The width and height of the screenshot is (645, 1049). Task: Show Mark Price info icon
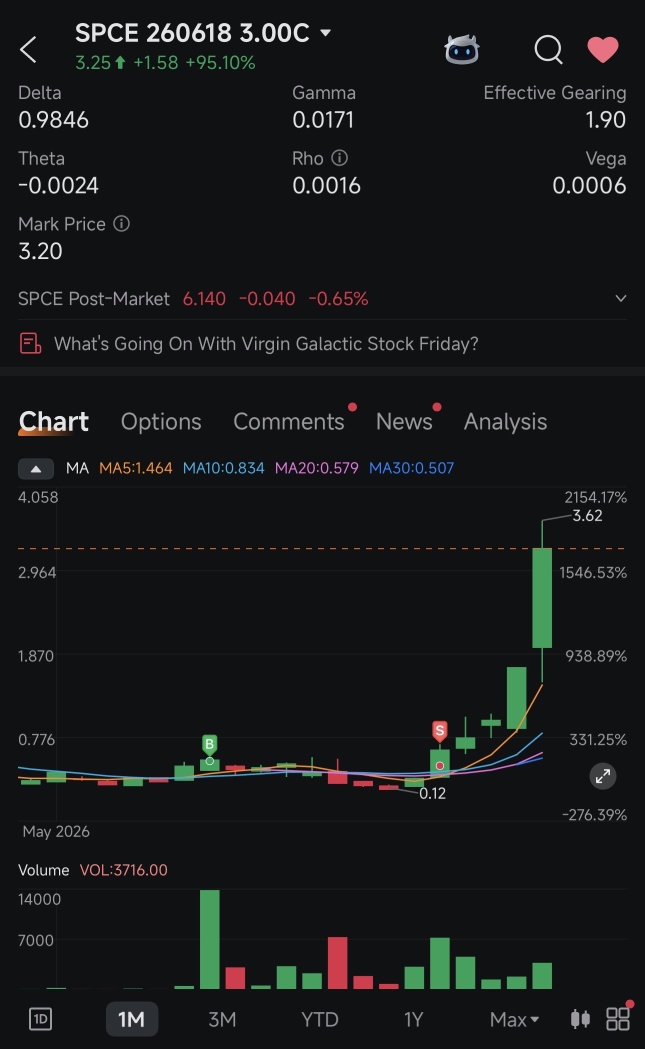[x=121, y=223]
